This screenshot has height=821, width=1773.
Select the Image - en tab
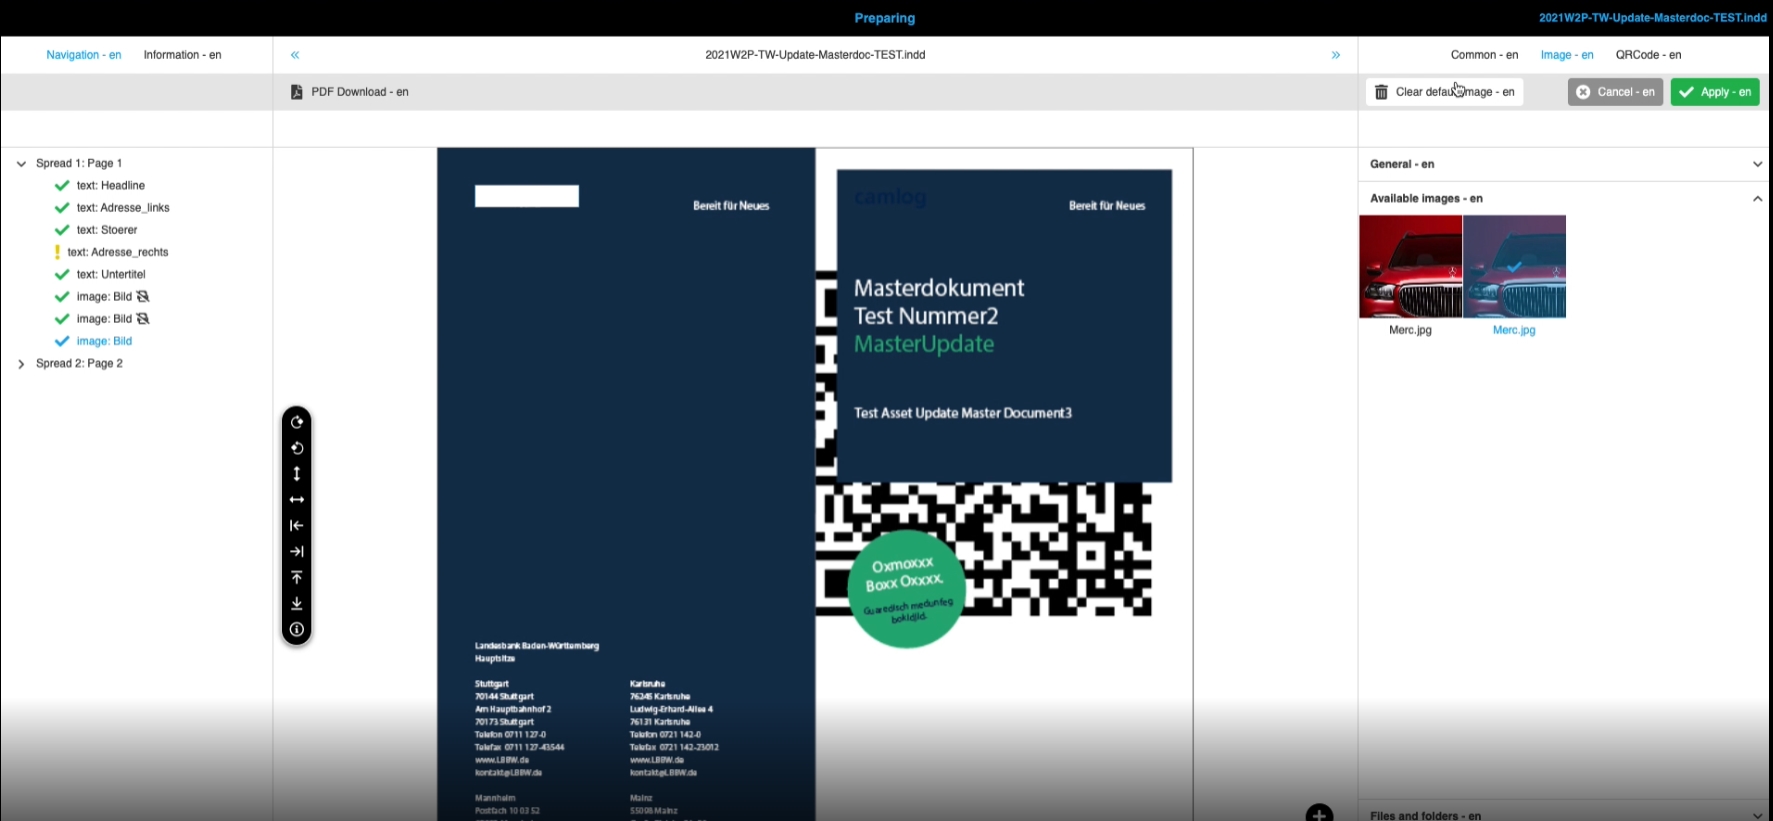point(1567,55)
